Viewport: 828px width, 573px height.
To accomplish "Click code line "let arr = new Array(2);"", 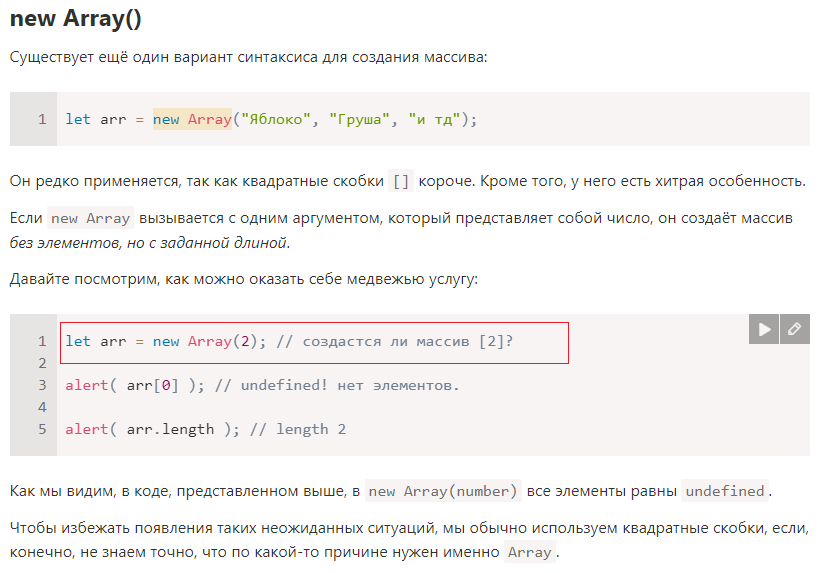I will 166,342.
